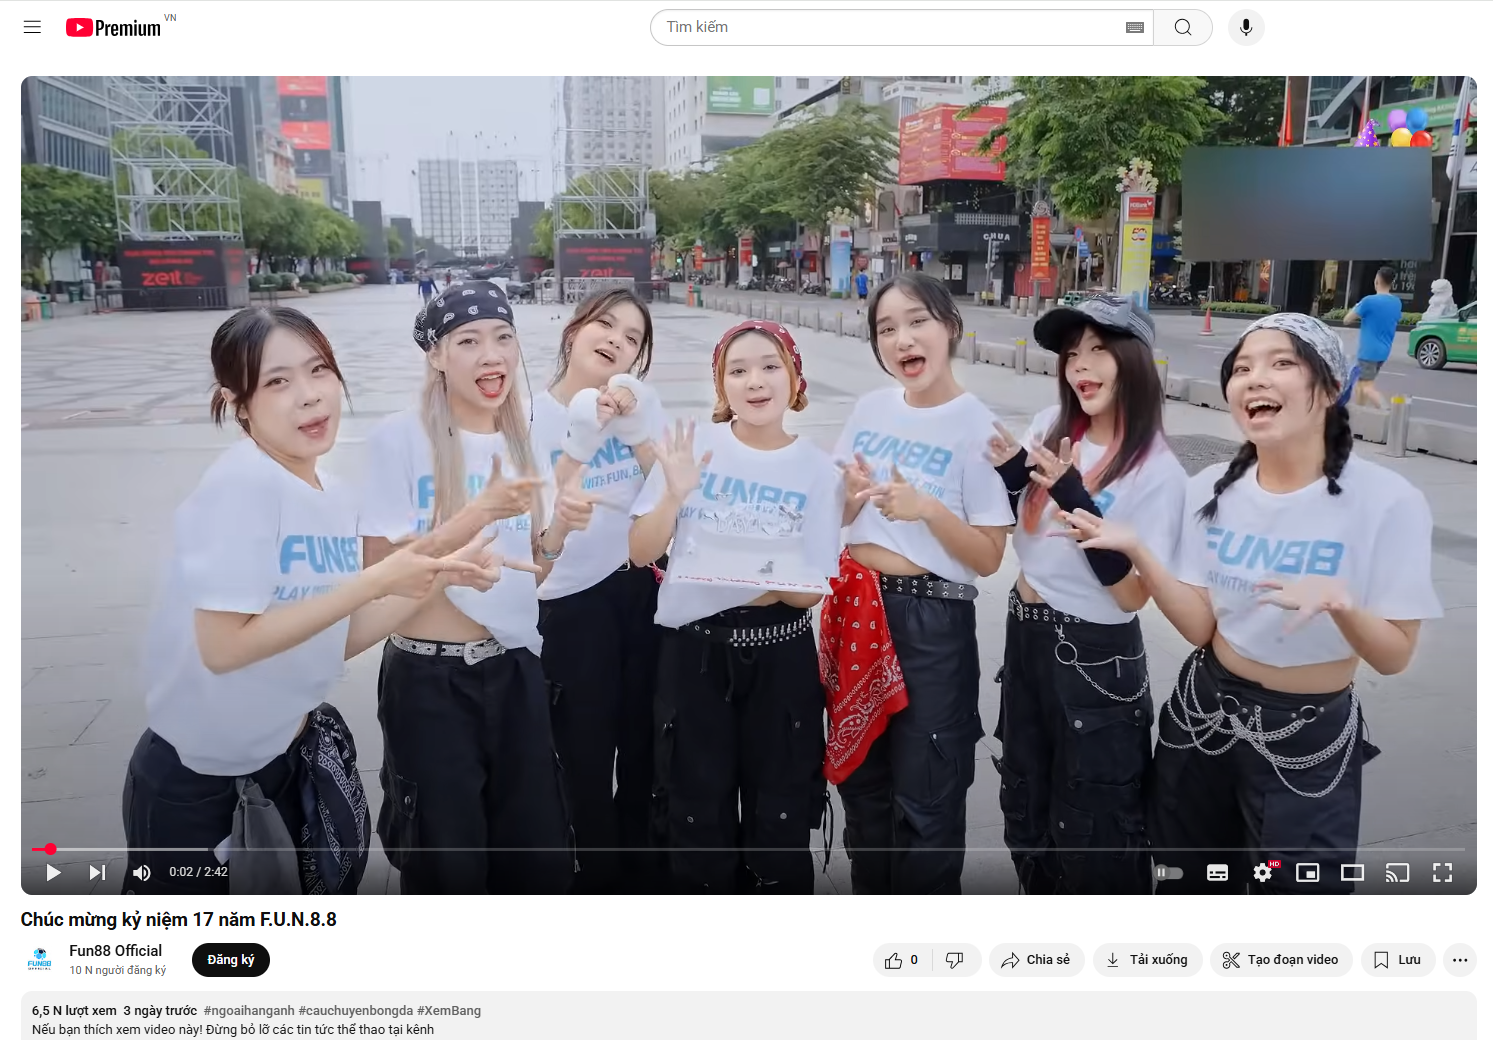Enable miniplayer mode
Image resolution: width=1493 pixels, height=1040 pixels.
[x=1307, y=872]
